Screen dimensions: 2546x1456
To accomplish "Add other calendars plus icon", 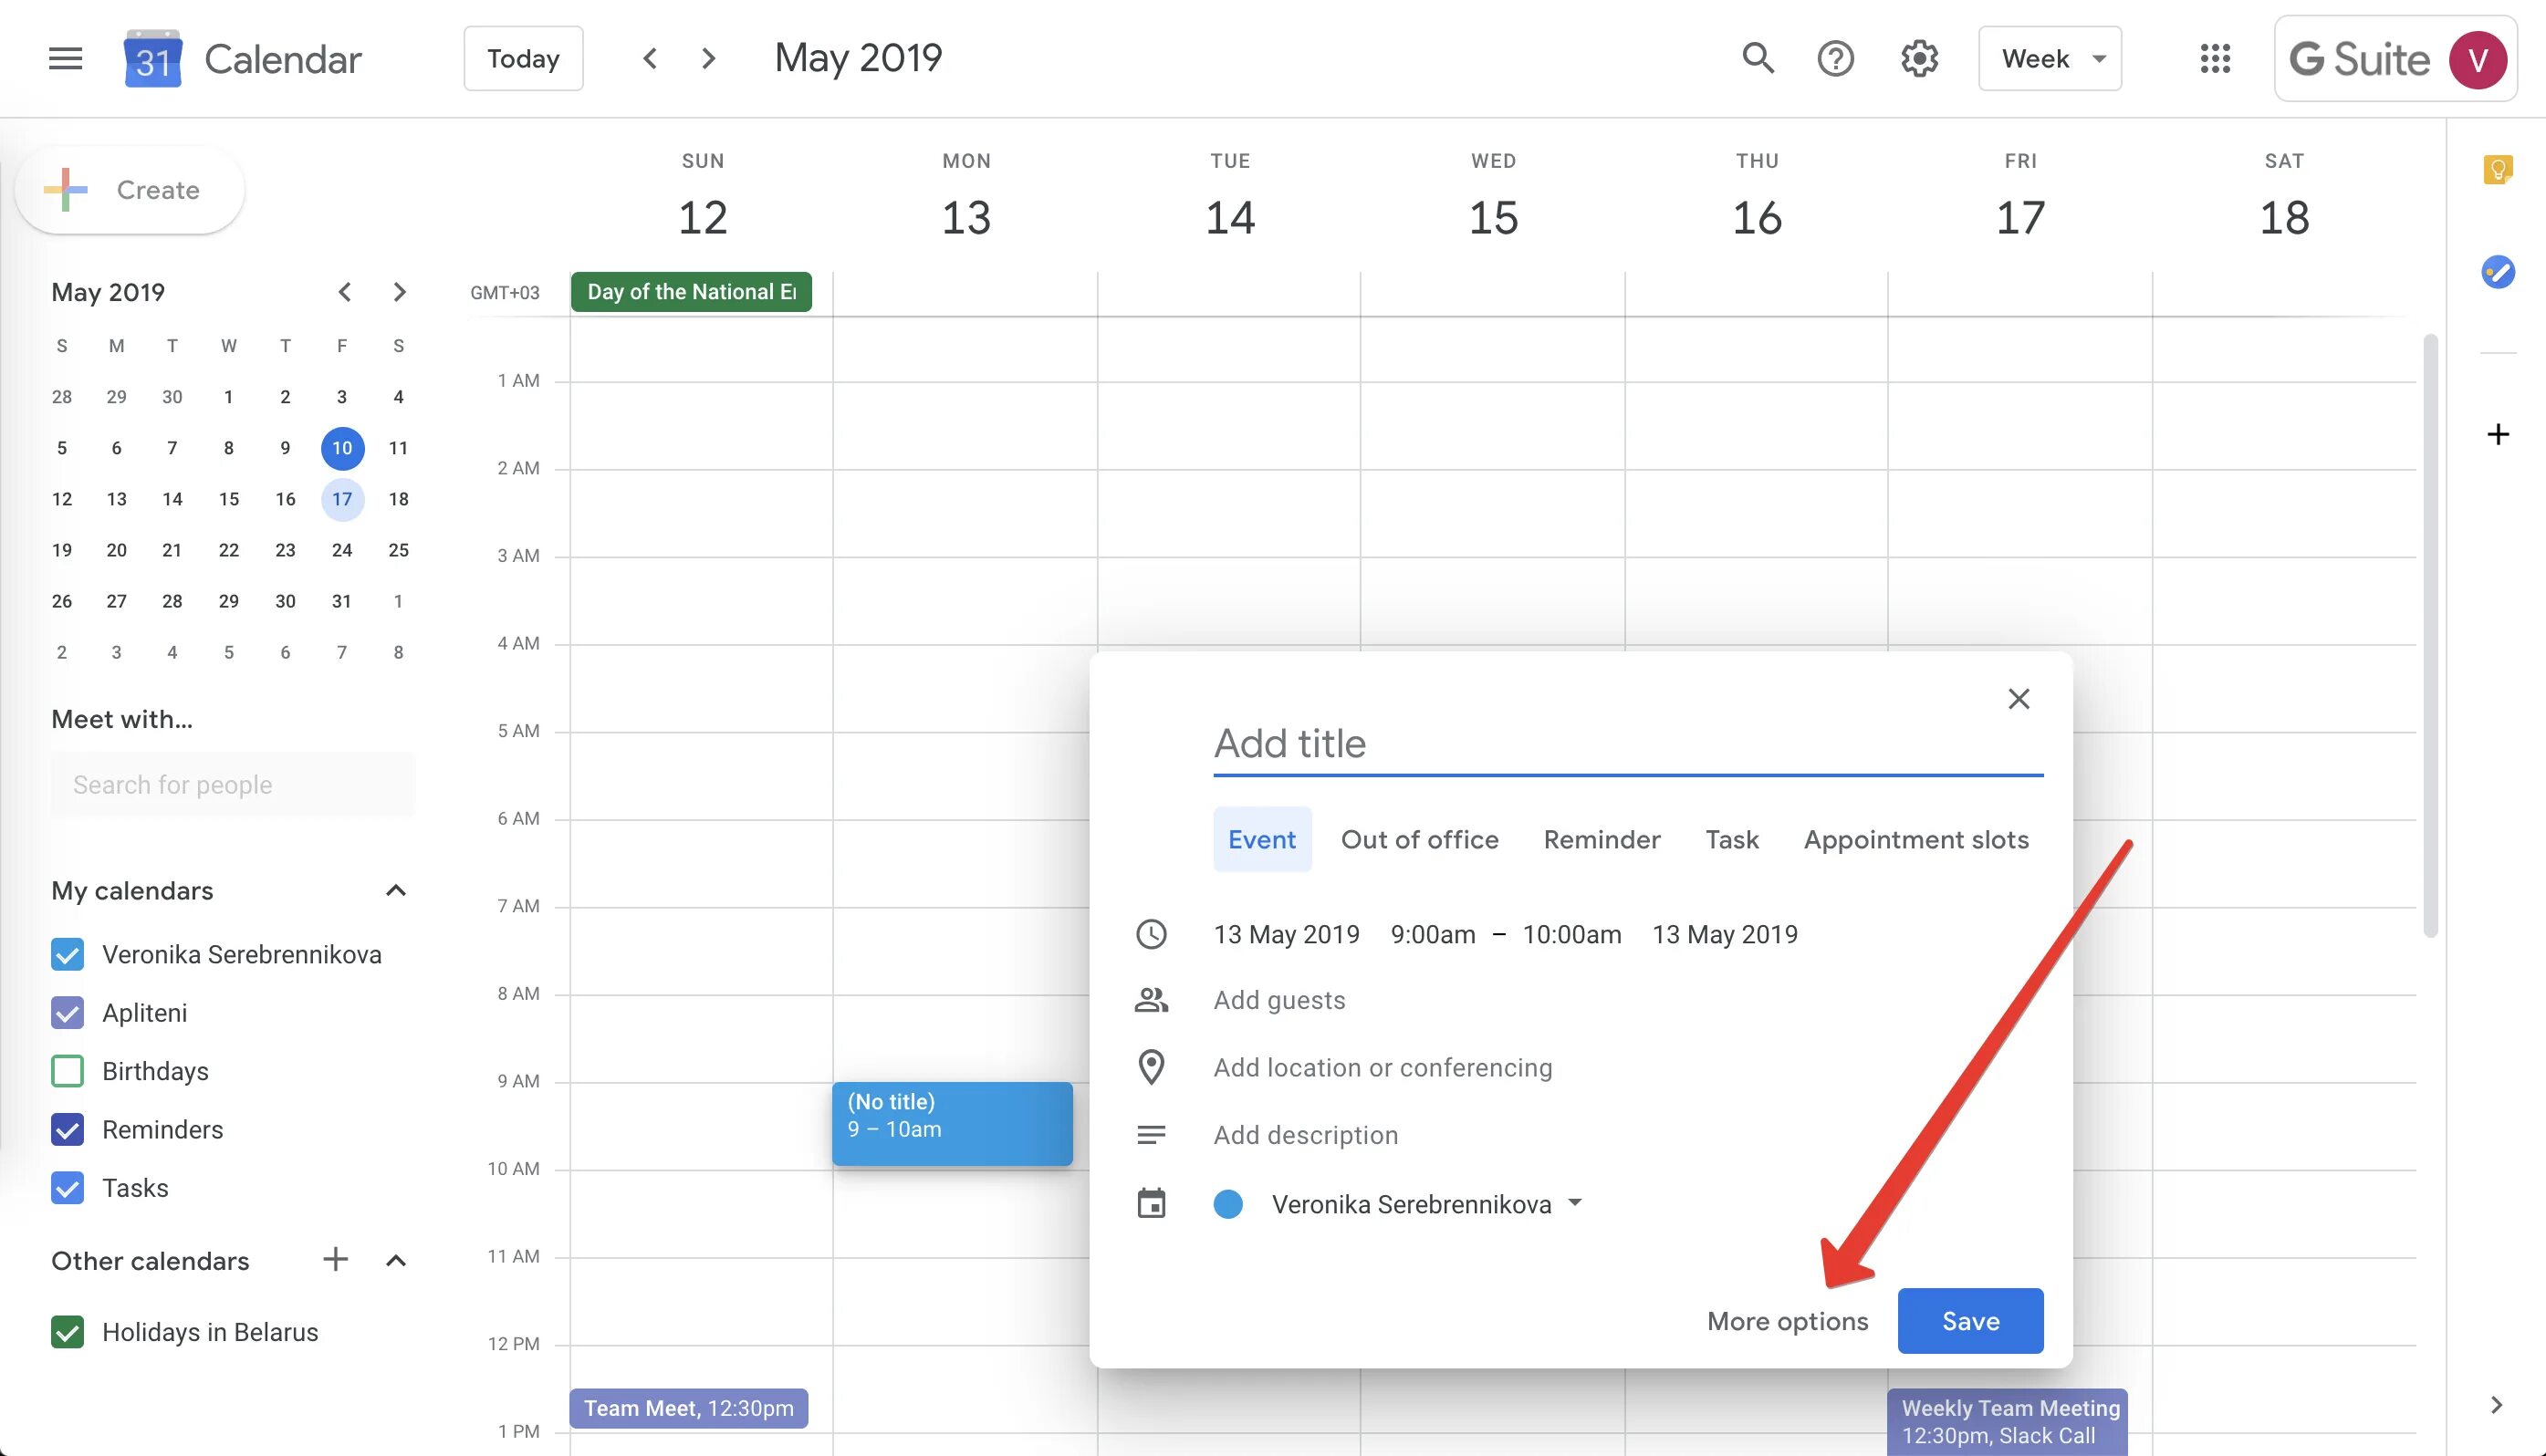I will (x=336, y=1260).
